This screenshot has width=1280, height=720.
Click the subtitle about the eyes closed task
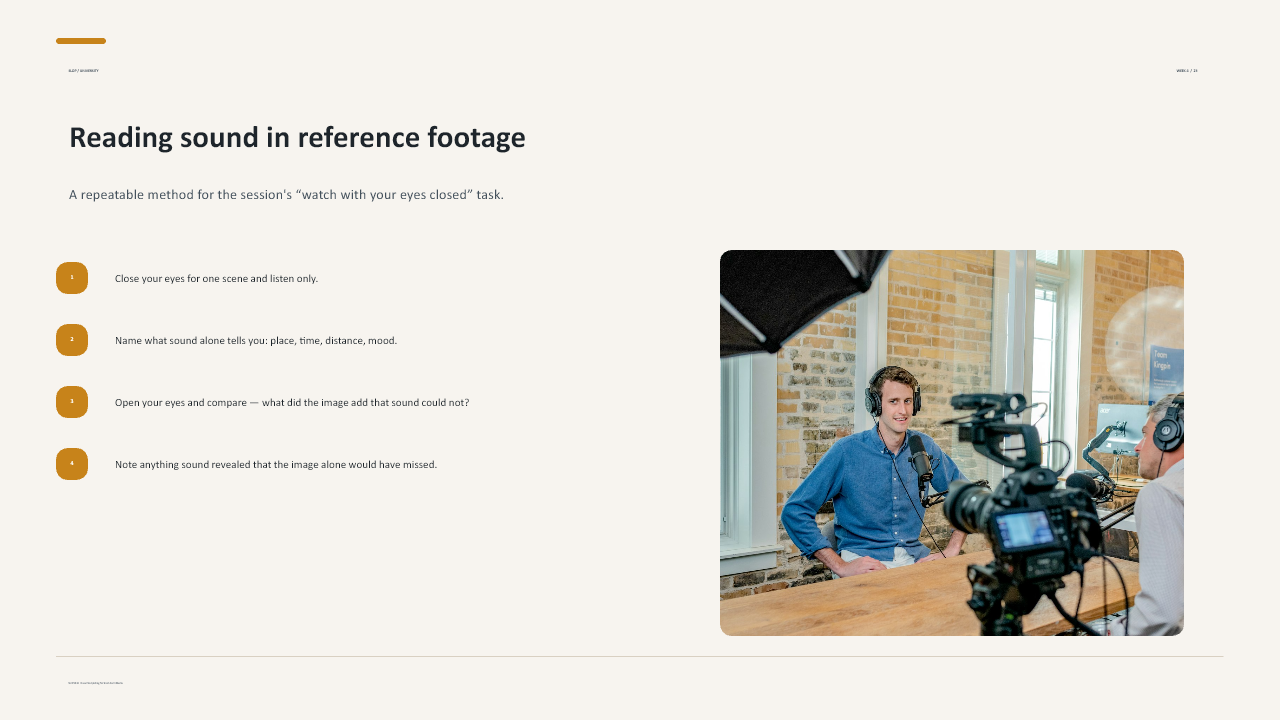[286, 195]
